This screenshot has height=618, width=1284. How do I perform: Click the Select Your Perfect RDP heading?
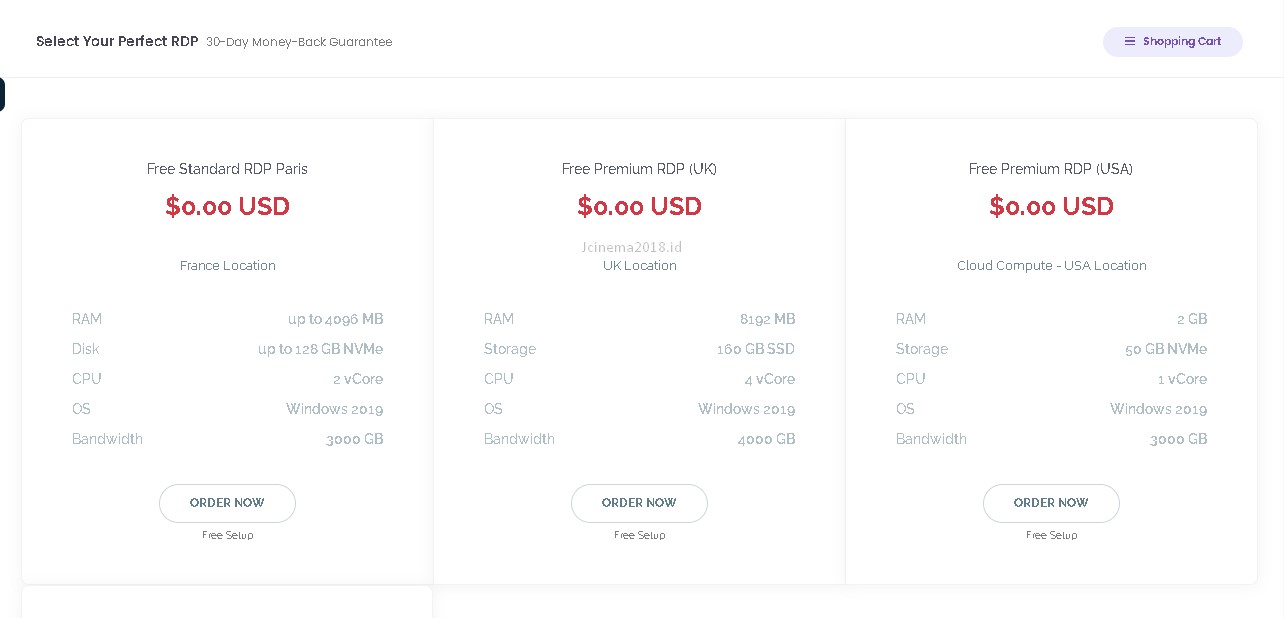click(117, 42)
